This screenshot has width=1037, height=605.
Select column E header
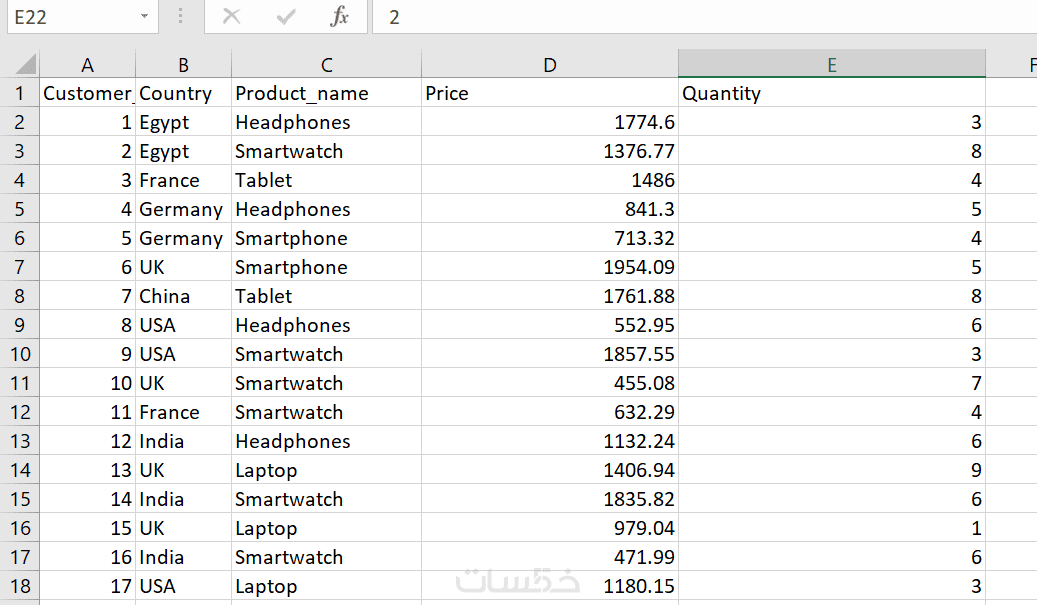pyautogui.click(x=831, y=65)
